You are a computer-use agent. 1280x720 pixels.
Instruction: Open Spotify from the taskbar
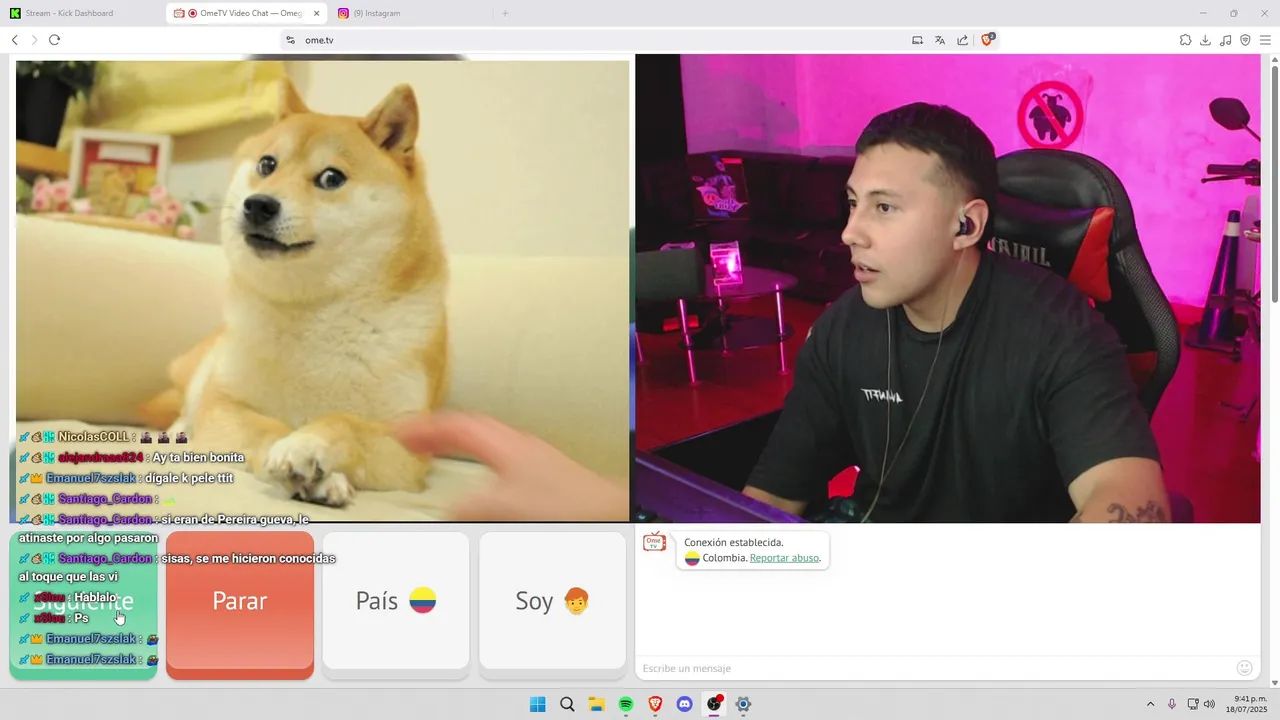[x=626, y=704]
